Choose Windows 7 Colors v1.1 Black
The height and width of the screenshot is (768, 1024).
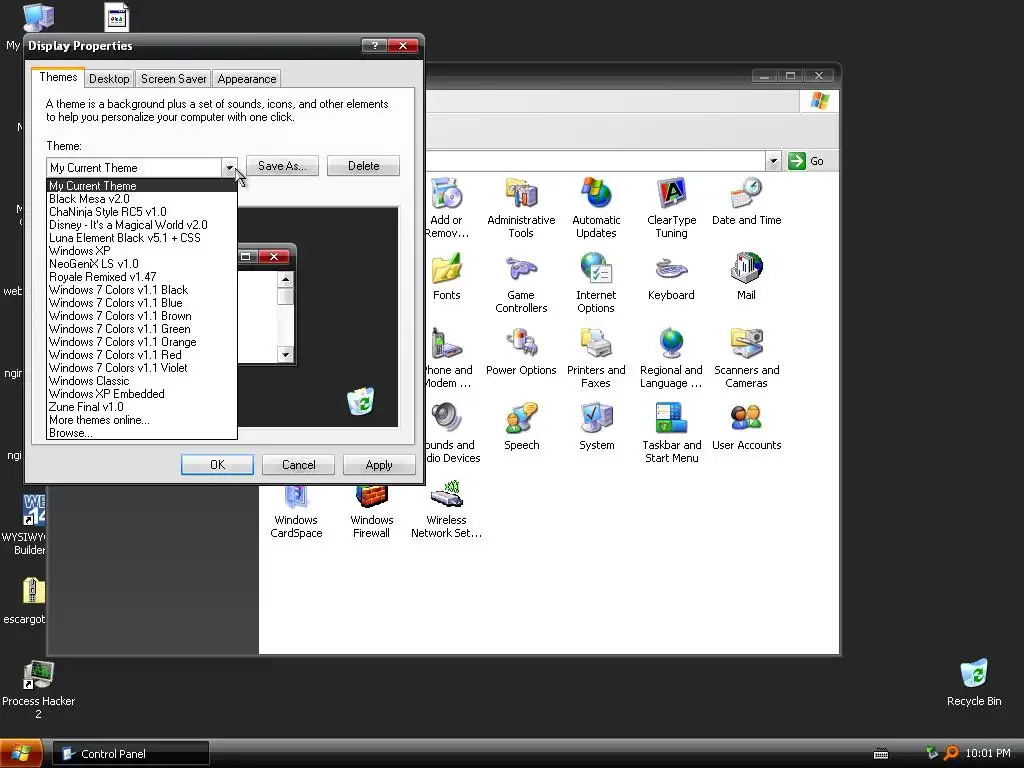tap(142, 290)
